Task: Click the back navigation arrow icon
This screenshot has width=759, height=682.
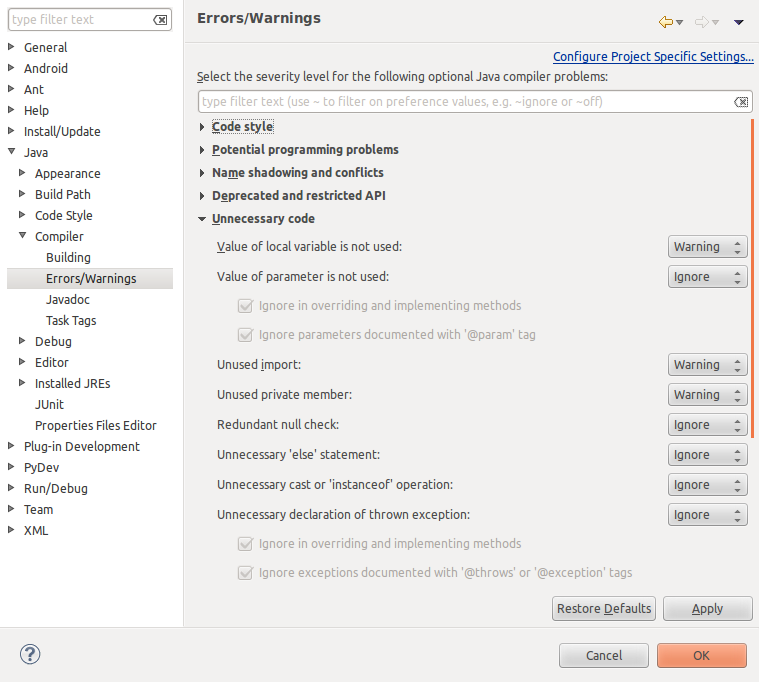Action: click(x=666, y=22)
